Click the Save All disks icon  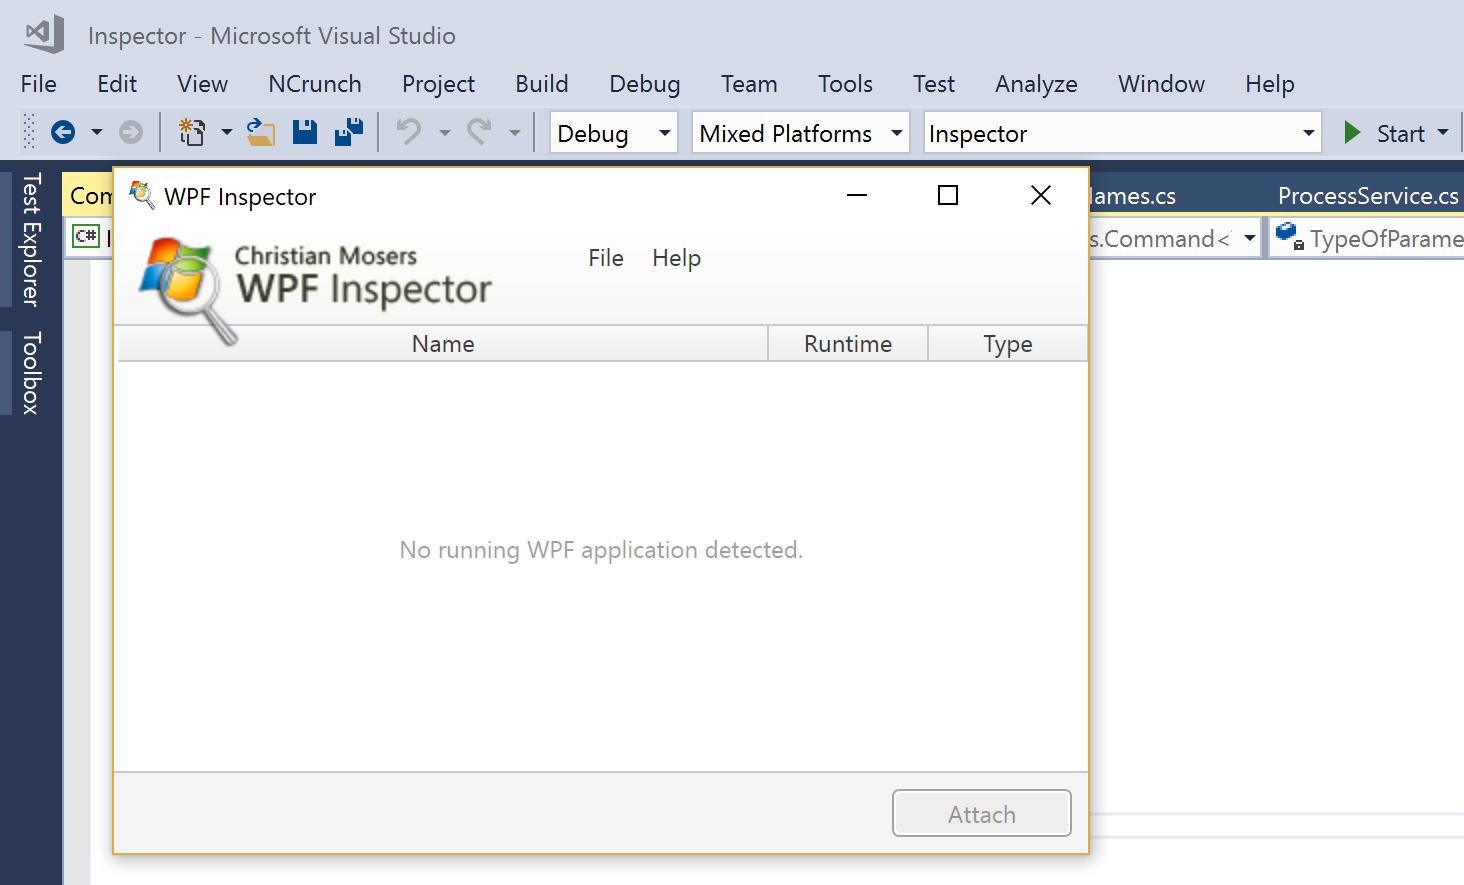(x=349, y=132)
